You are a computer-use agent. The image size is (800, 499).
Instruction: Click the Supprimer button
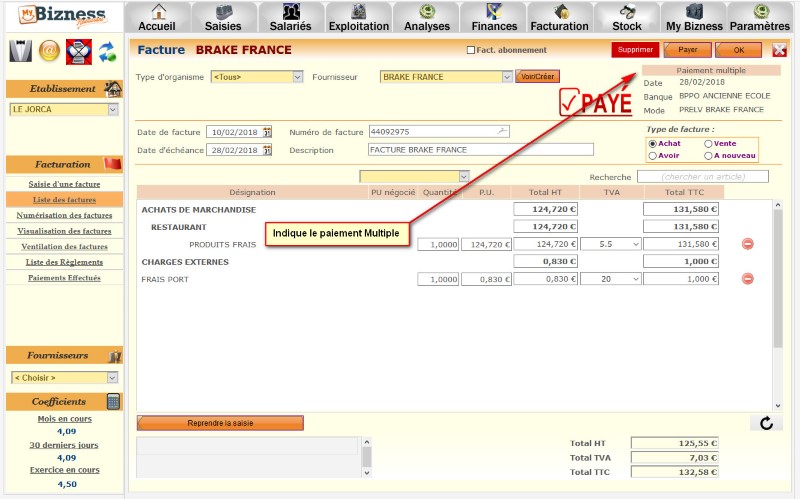point(635,49)
